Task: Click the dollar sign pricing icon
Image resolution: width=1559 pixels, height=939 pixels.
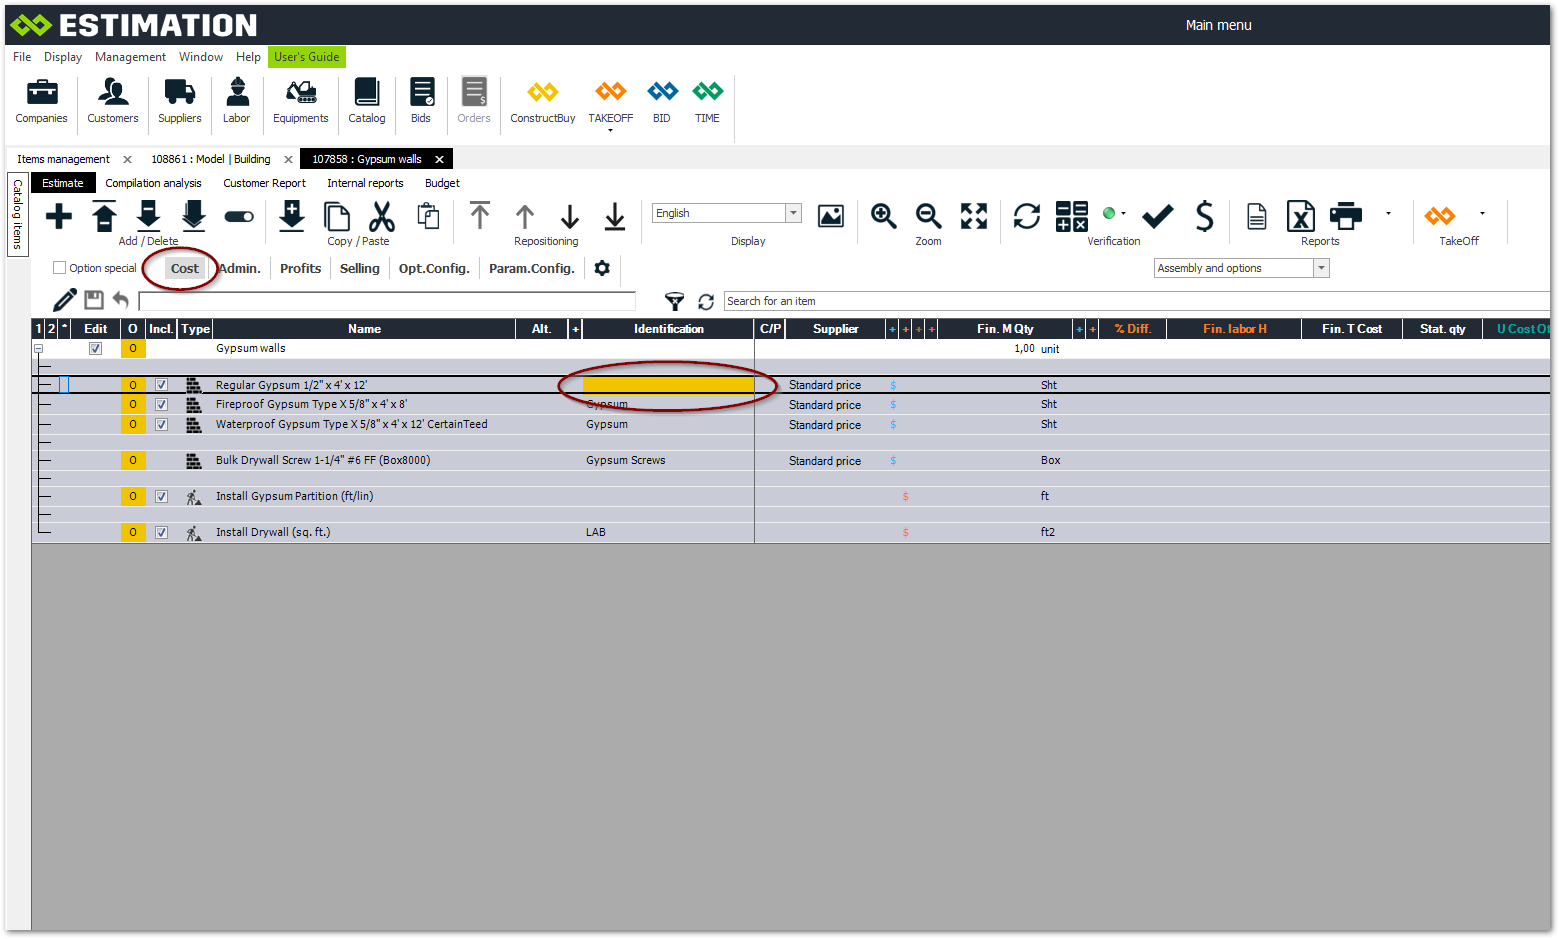Action: (1204, 216)
